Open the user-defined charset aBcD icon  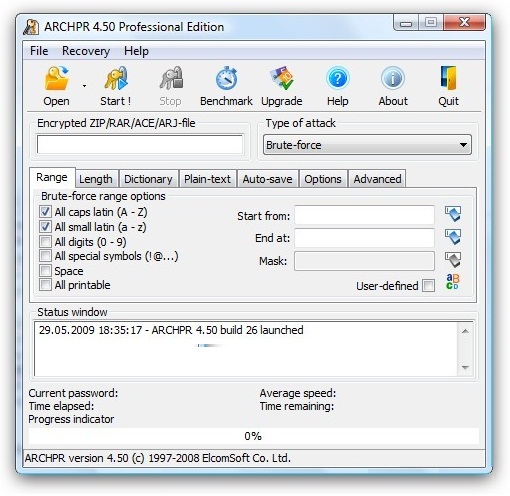point(453,282)
